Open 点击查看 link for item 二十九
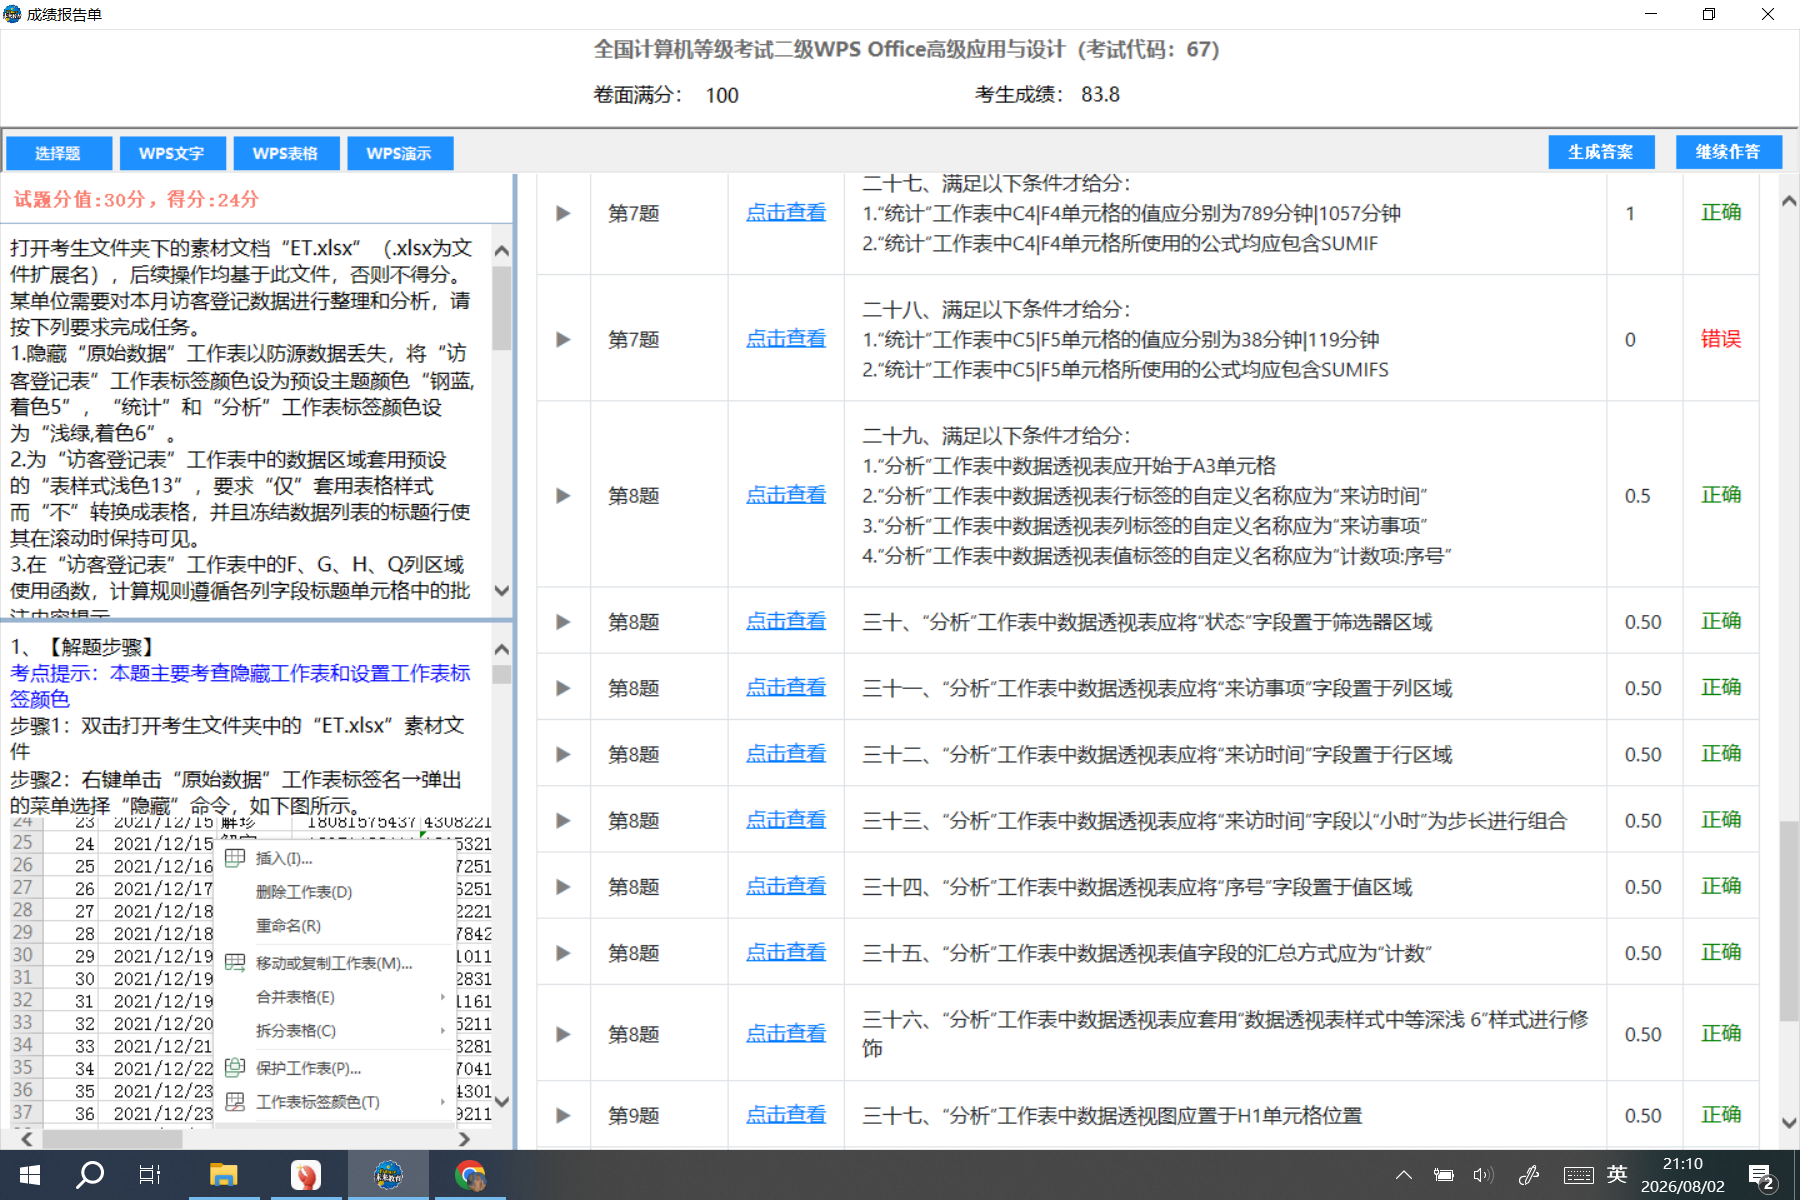 click(786, 494)
